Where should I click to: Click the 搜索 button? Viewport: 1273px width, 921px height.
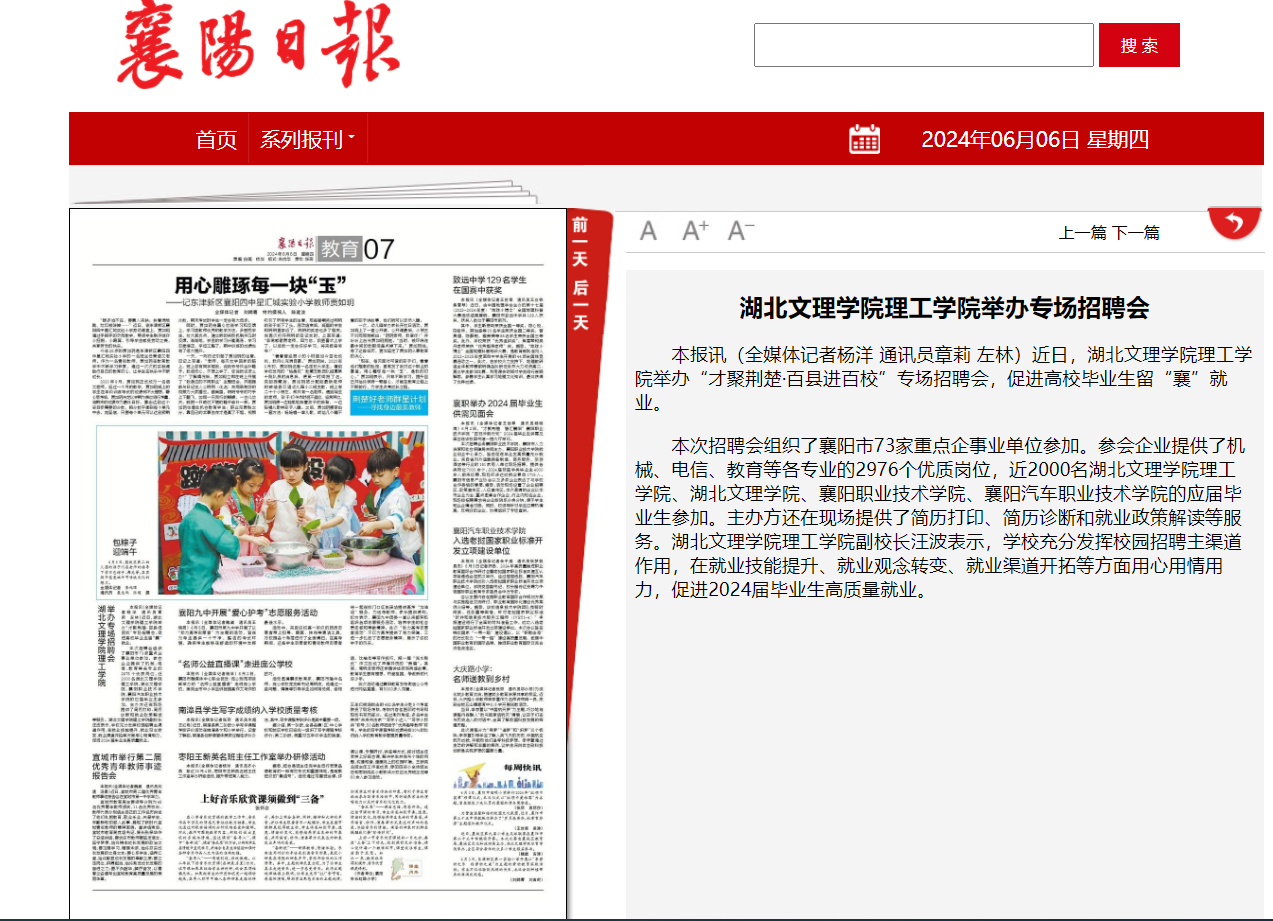[x=1139, y=45]
